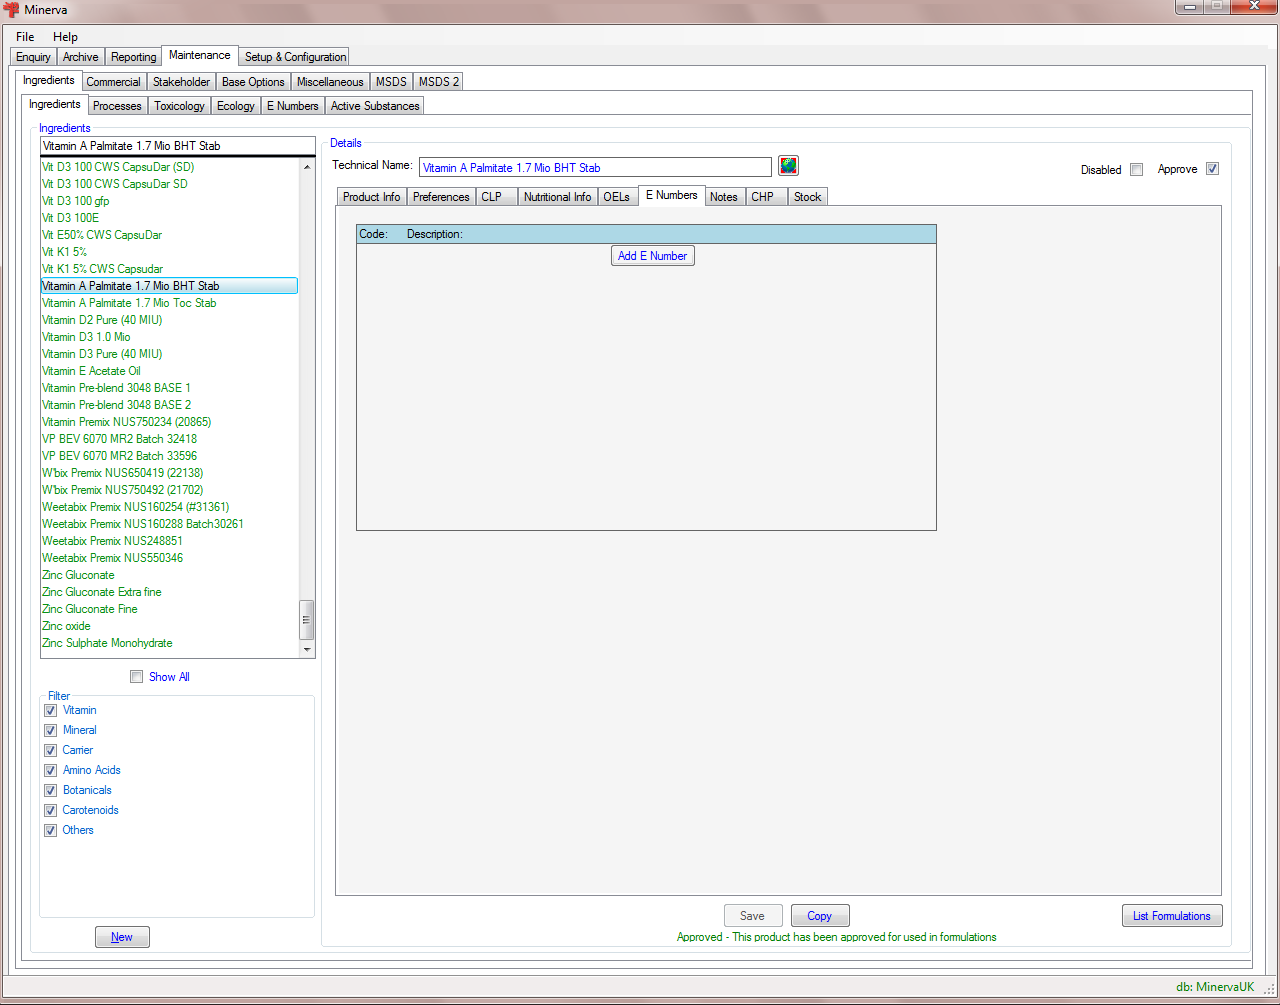The image size is (1280, 1005).
Task: Open the Product Info details tab
Action: click(371, 197)
